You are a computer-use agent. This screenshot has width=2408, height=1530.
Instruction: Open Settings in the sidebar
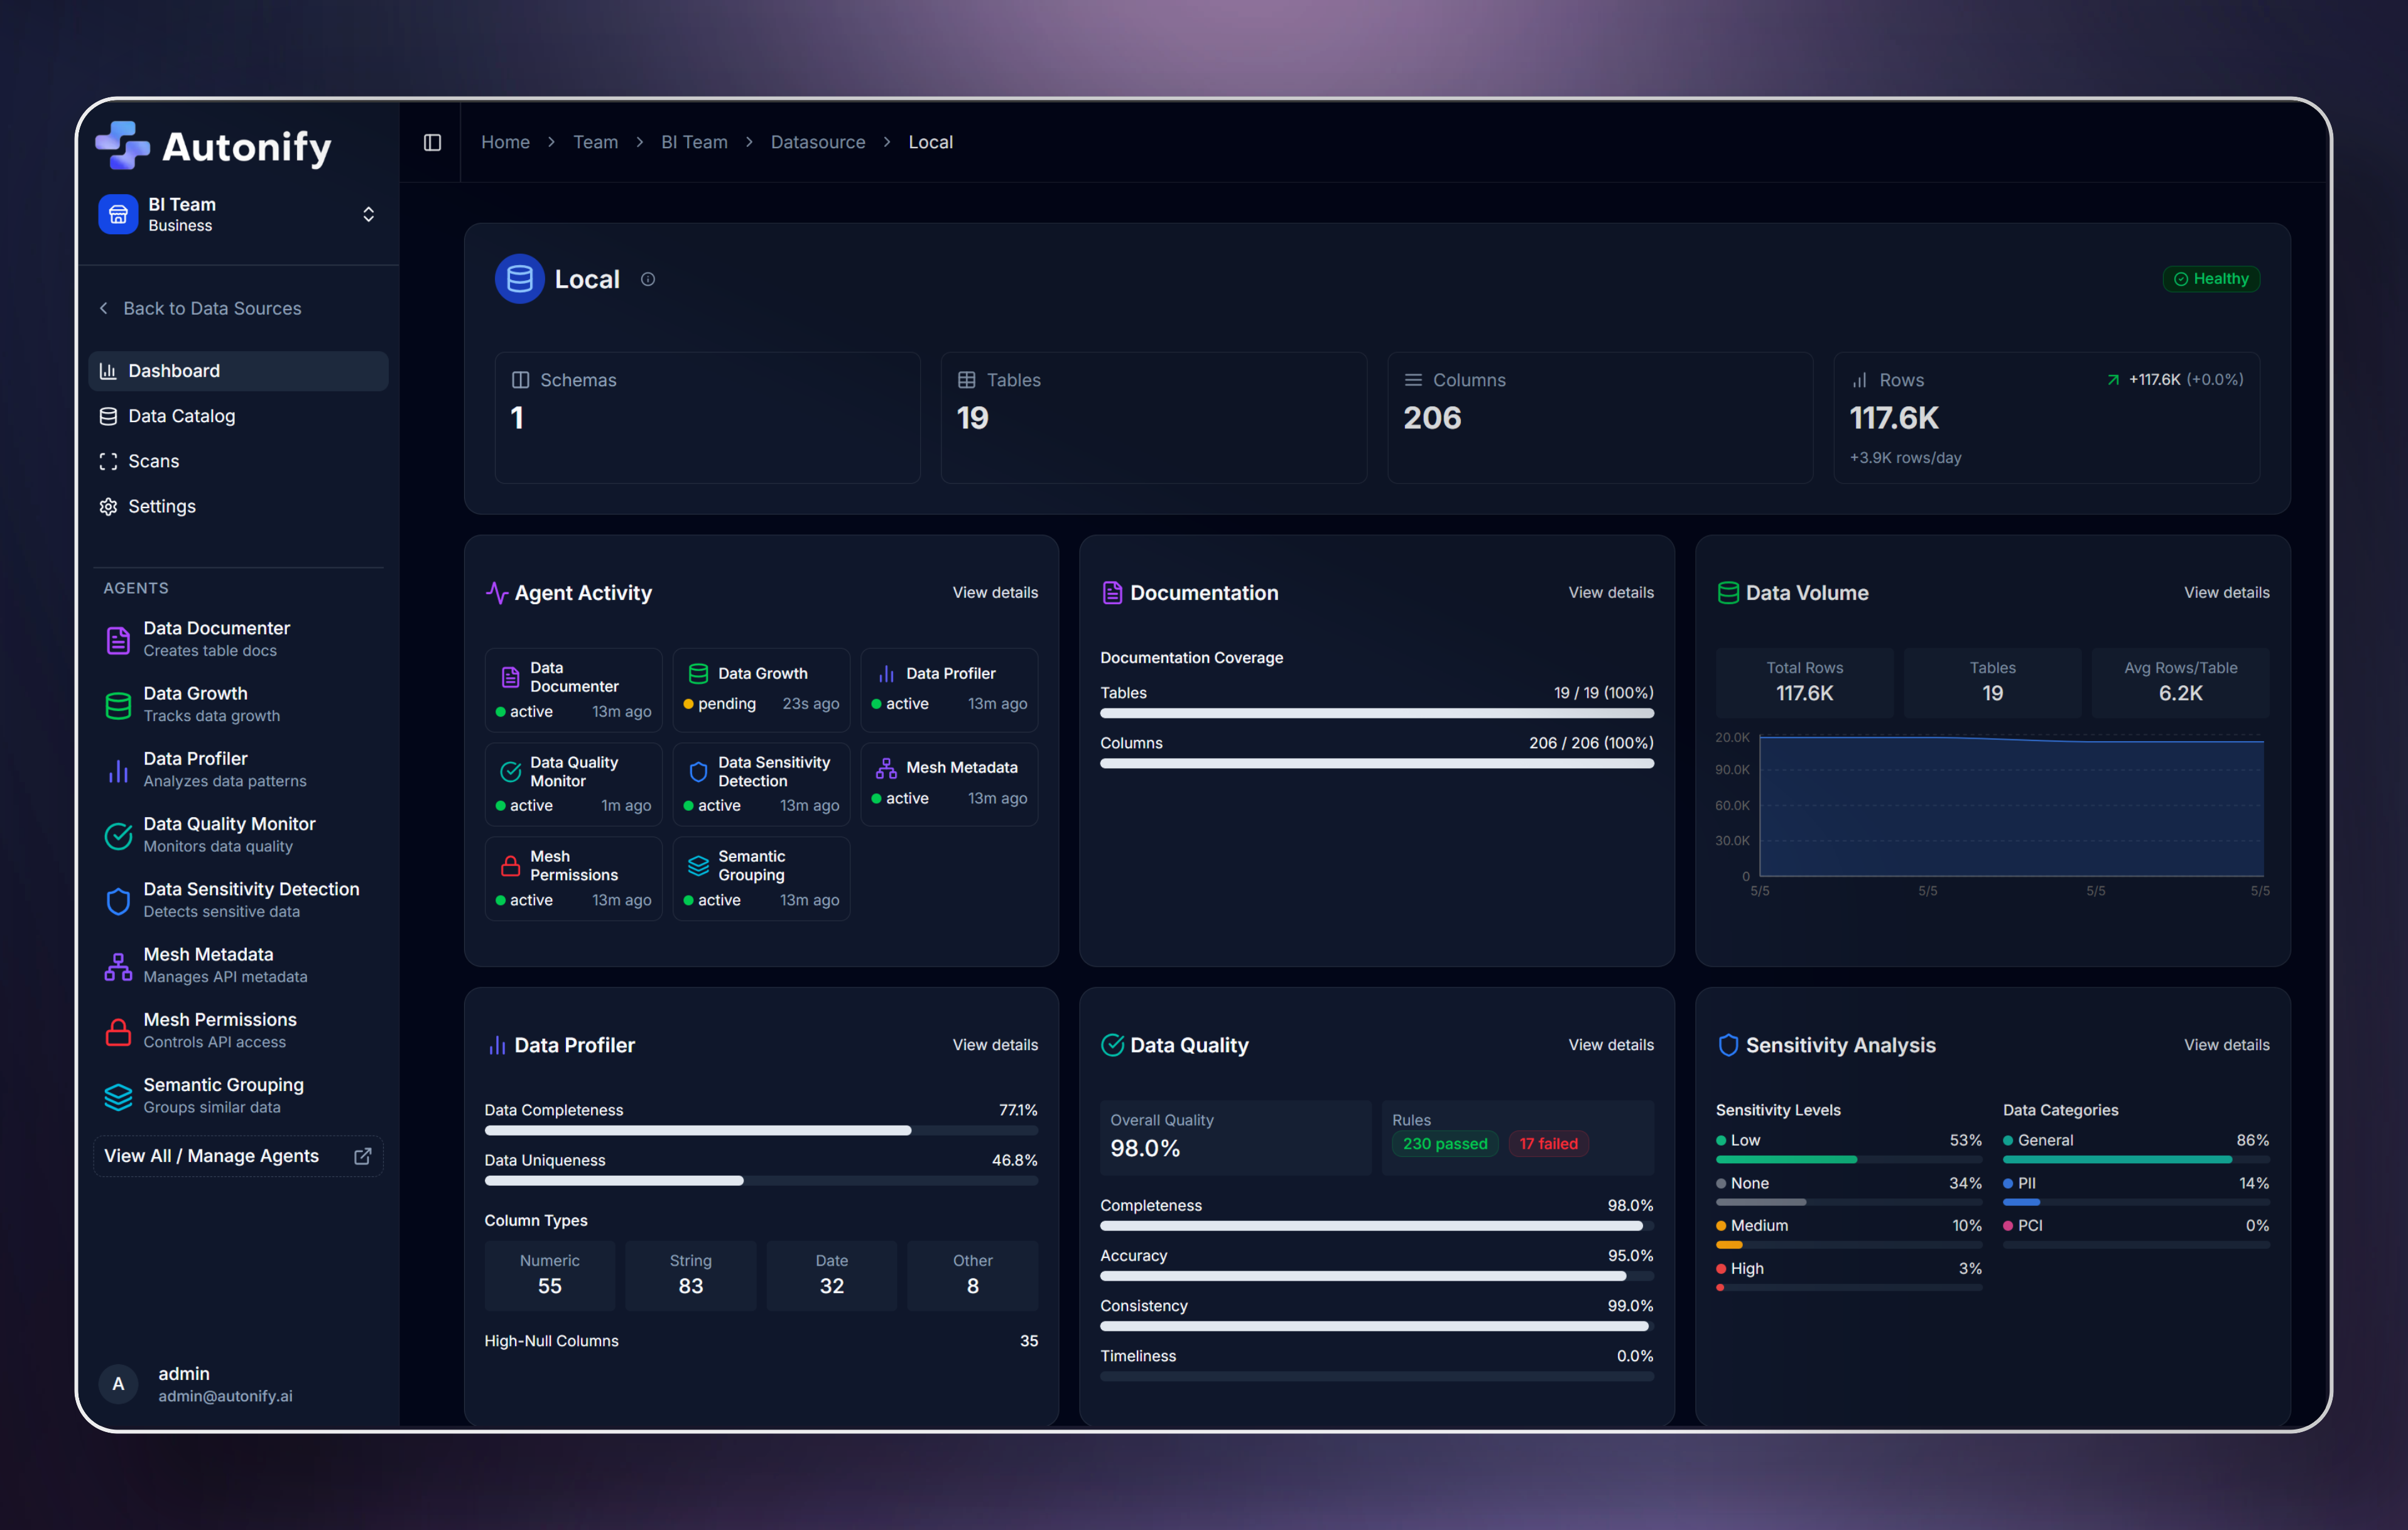coord(161,506)
